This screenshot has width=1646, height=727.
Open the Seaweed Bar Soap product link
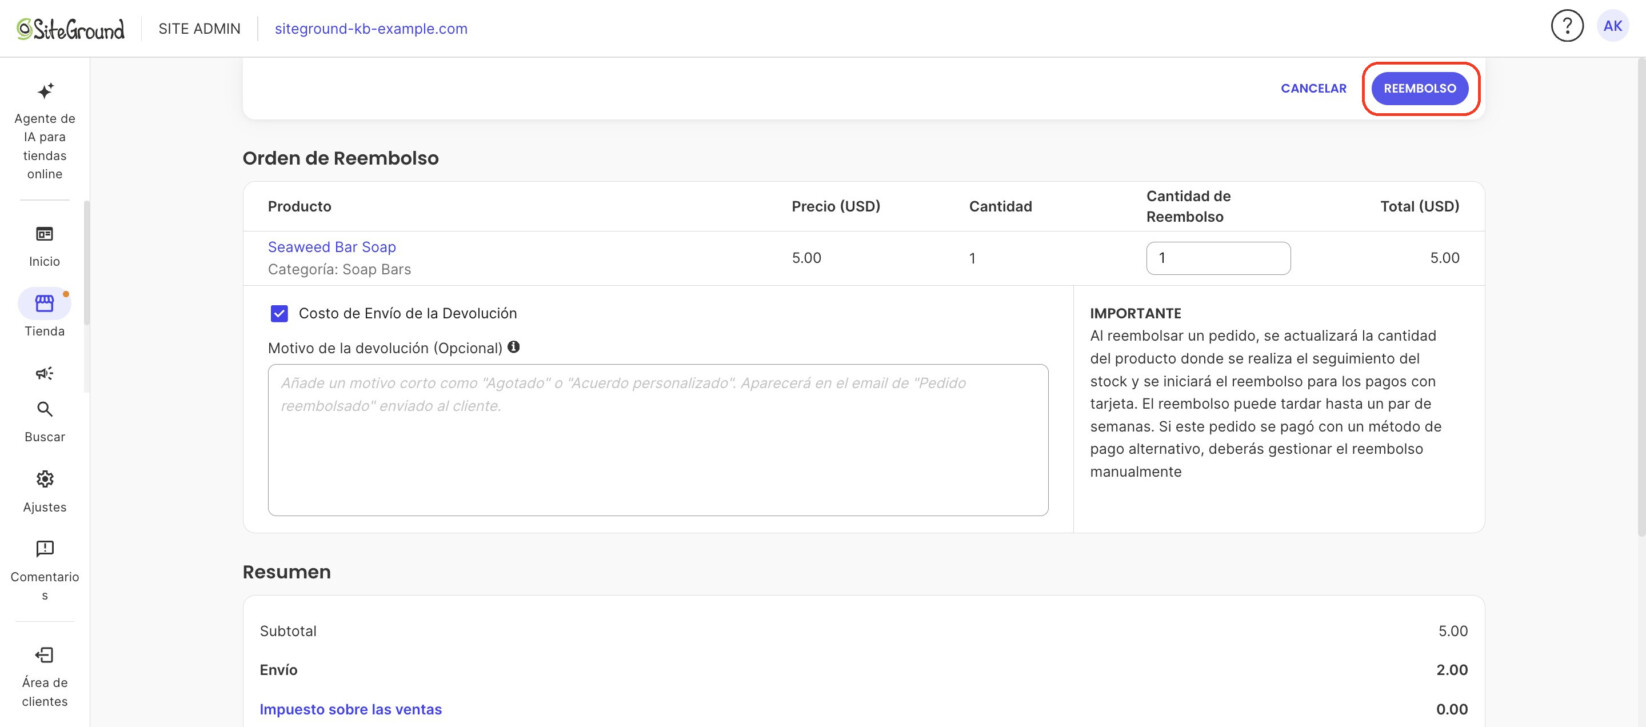click(x=332, y=247)
